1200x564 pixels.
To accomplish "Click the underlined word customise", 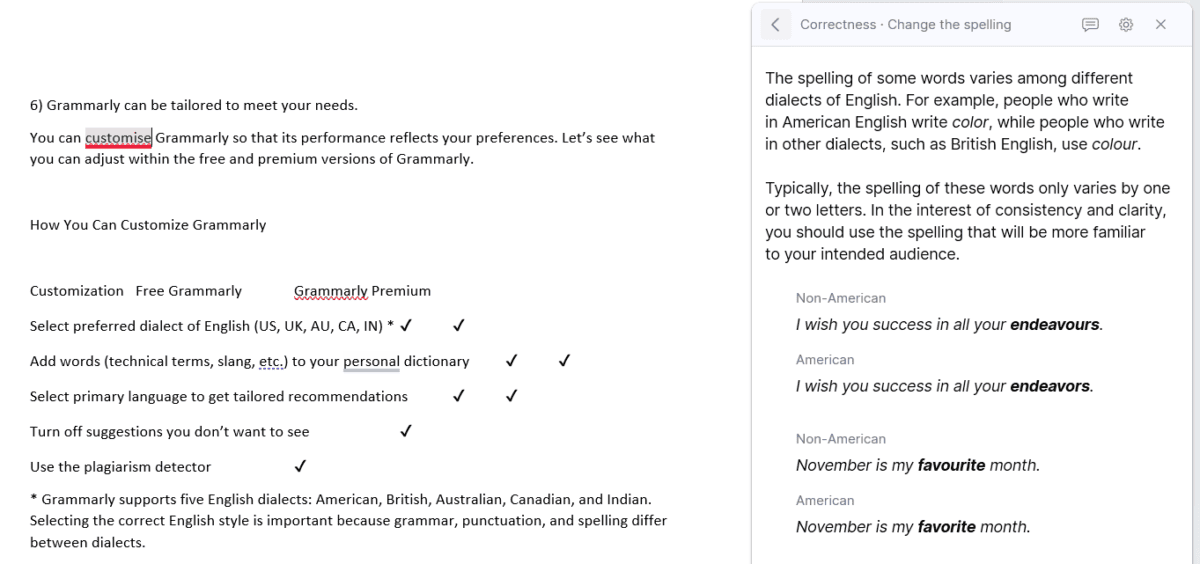I will click(118, 138).
